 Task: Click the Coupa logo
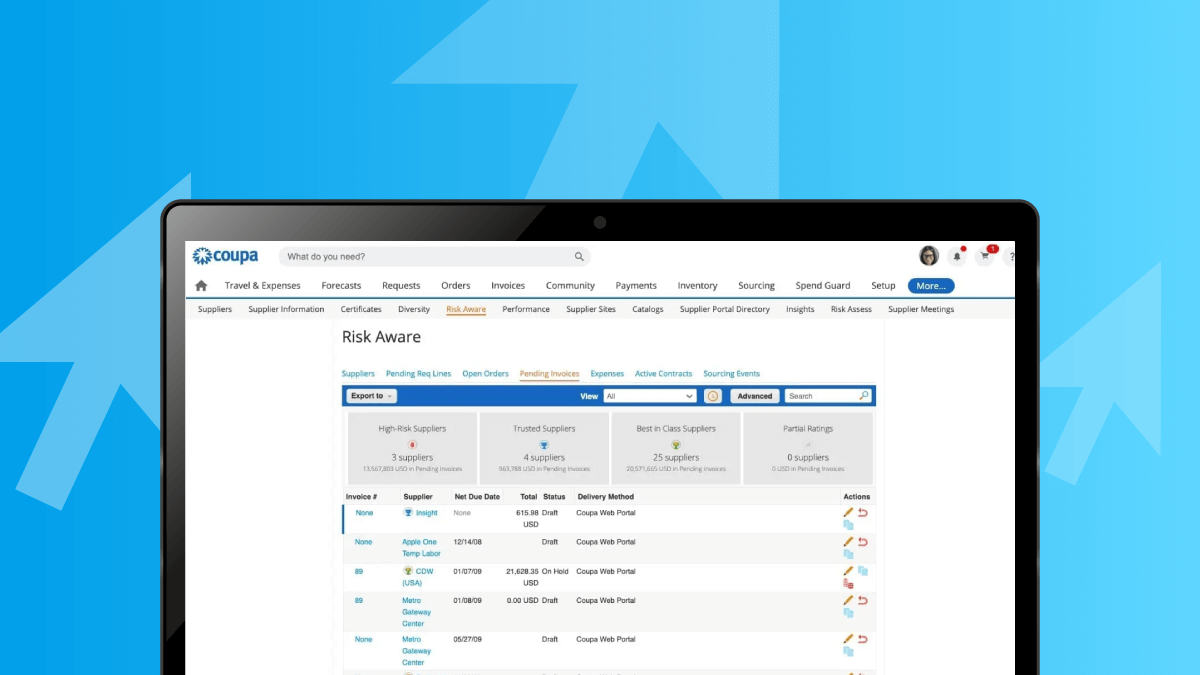pyautogui.click(x=225, y=256)
